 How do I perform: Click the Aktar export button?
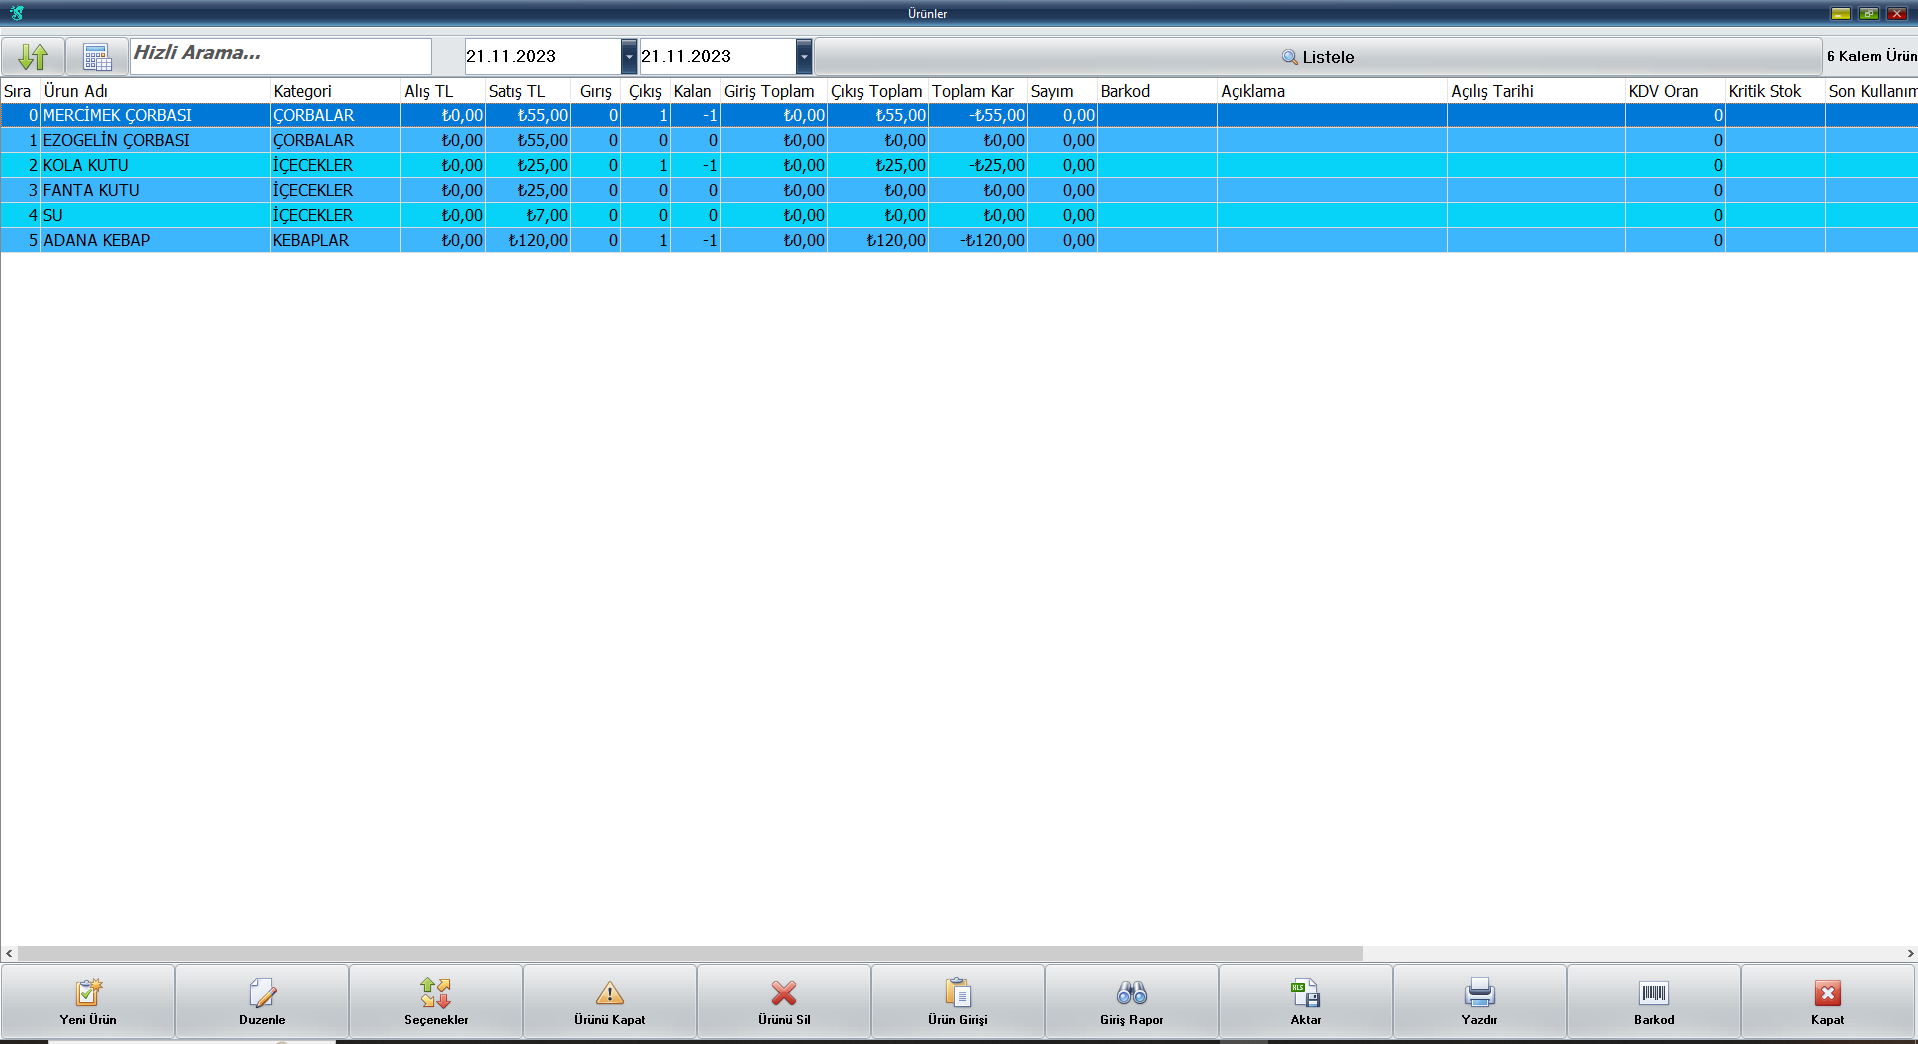pyautogui.click(x=1306, y=1002)
